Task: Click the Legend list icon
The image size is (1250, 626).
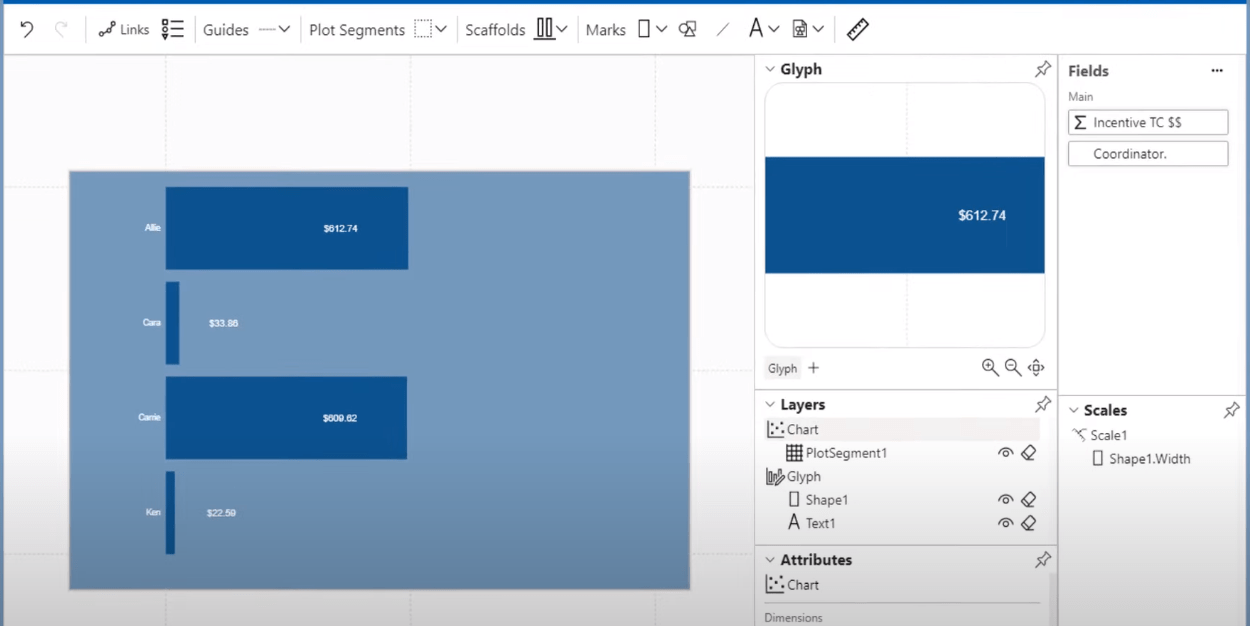Action: pyautogui.click(x=173, y=30)
